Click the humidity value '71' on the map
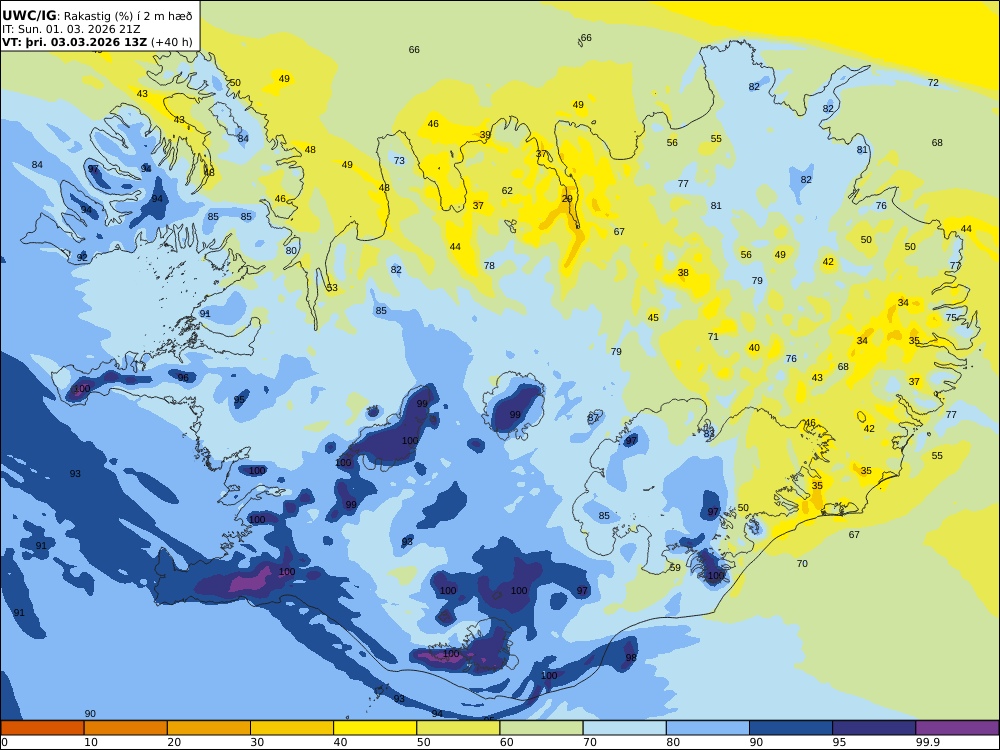 click(x=713, y=336)
